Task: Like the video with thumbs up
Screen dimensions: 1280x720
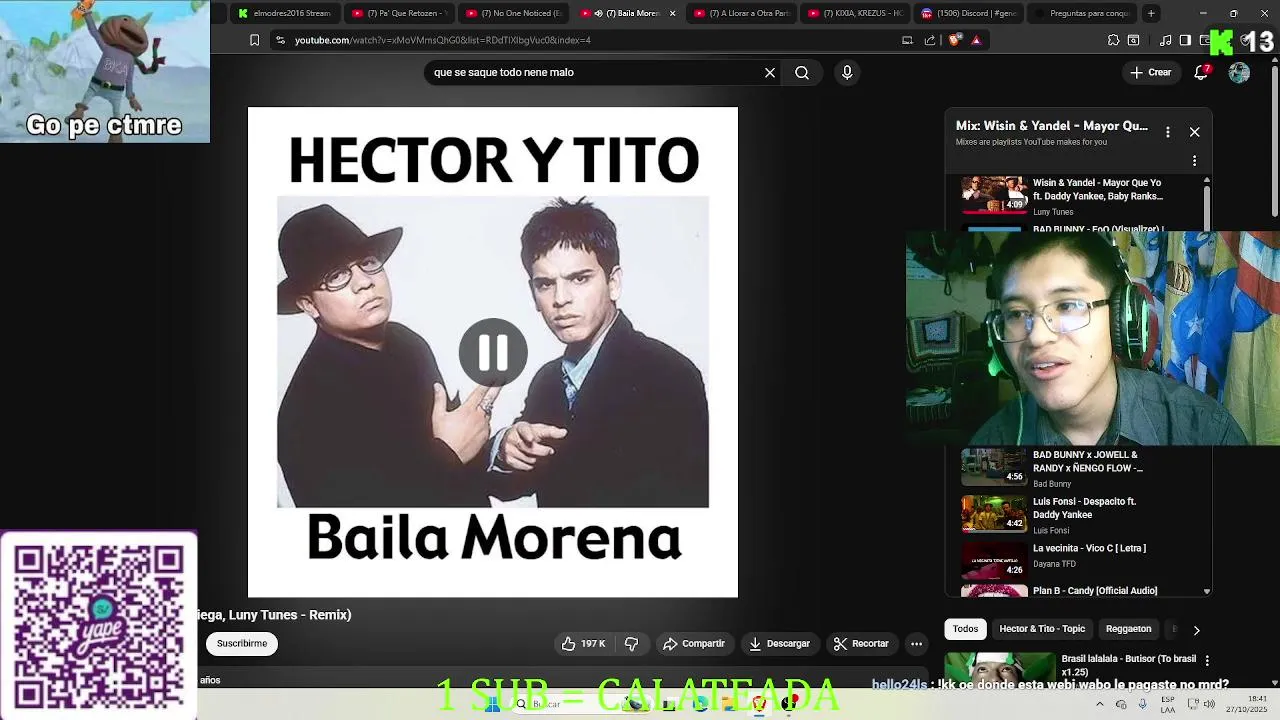Action: pos(584,644)
